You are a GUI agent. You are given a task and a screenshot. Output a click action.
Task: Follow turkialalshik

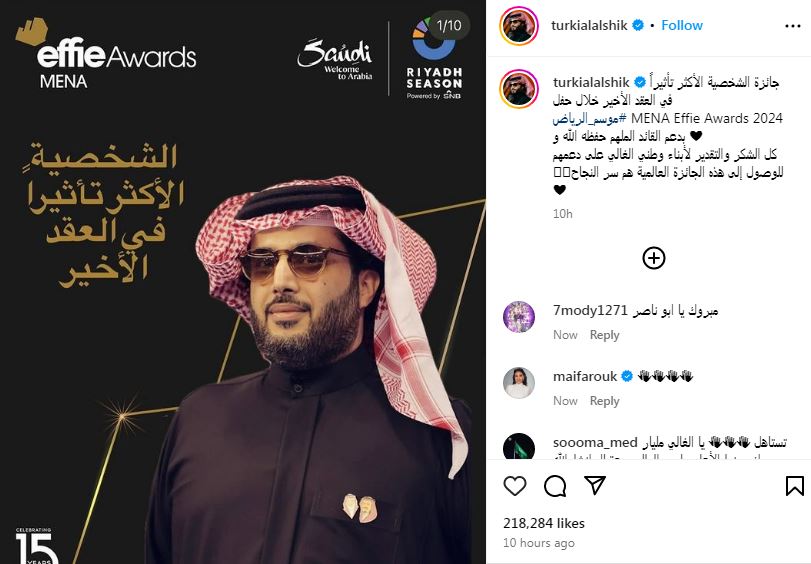tap(682, 25)
